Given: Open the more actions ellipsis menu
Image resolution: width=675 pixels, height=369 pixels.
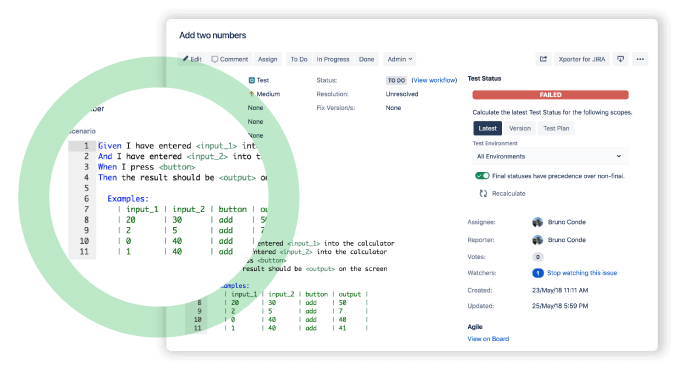Looking at the screenshot, I should click(640, 59).
